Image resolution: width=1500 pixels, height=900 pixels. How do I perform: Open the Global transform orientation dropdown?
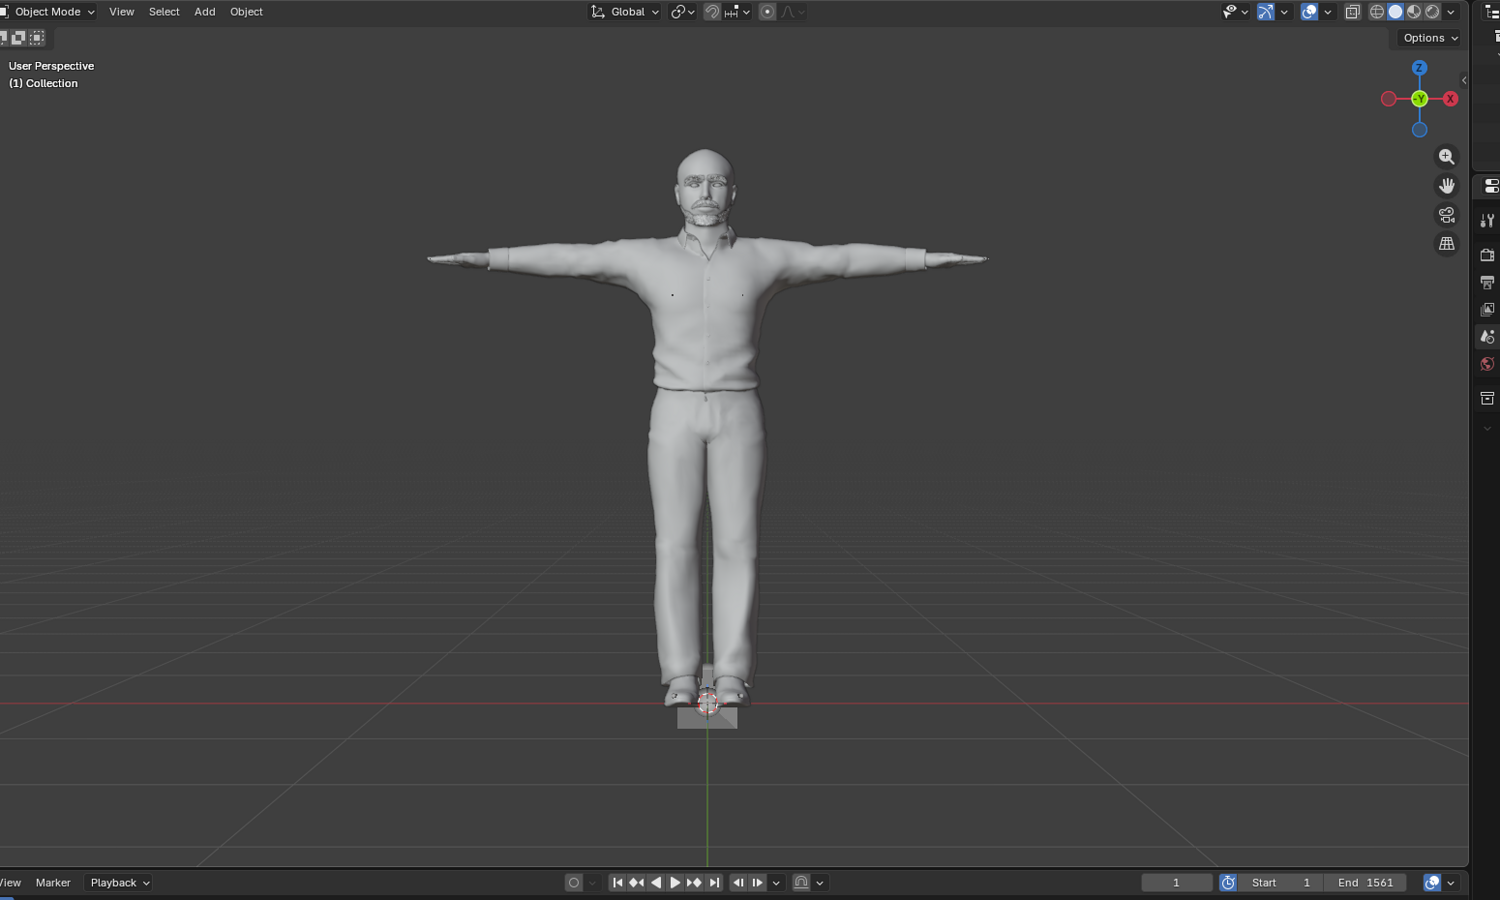pos(625,12)
